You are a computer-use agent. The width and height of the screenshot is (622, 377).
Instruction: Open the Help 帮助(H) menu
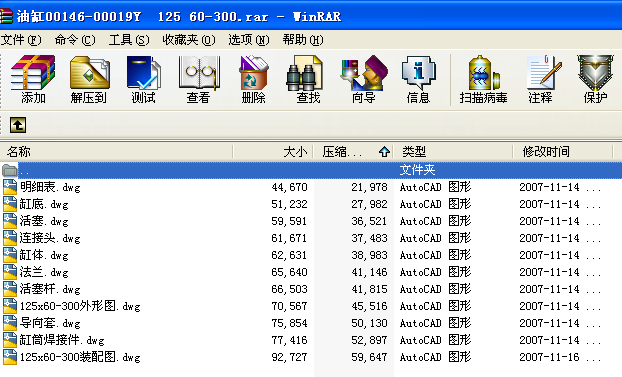[x=303, y=40]
